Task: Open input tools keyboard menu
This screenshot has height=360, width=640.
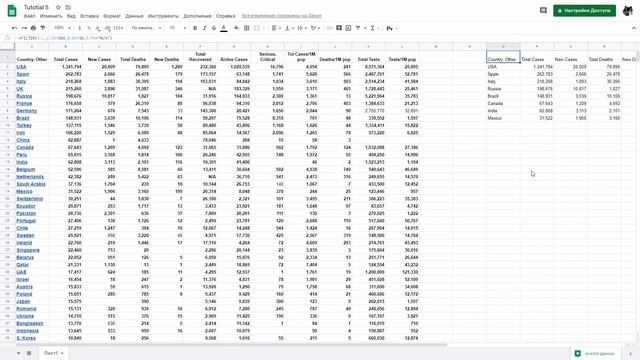Action: 391,28
